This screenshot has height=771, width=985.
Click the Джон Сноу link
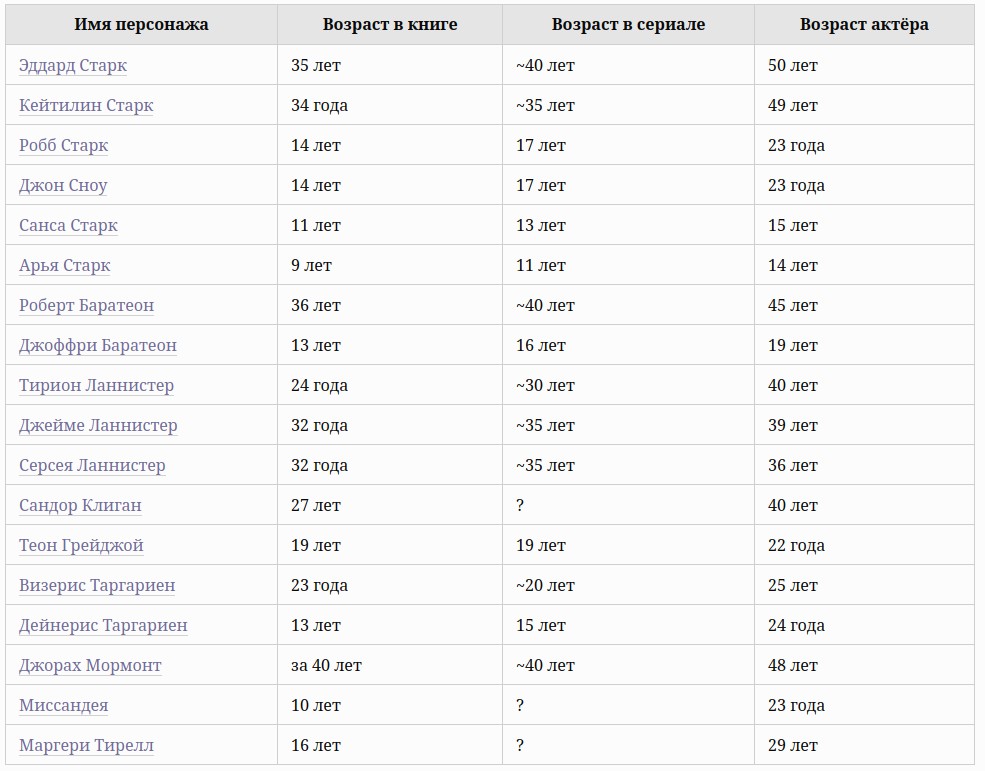tap(63, 185)
